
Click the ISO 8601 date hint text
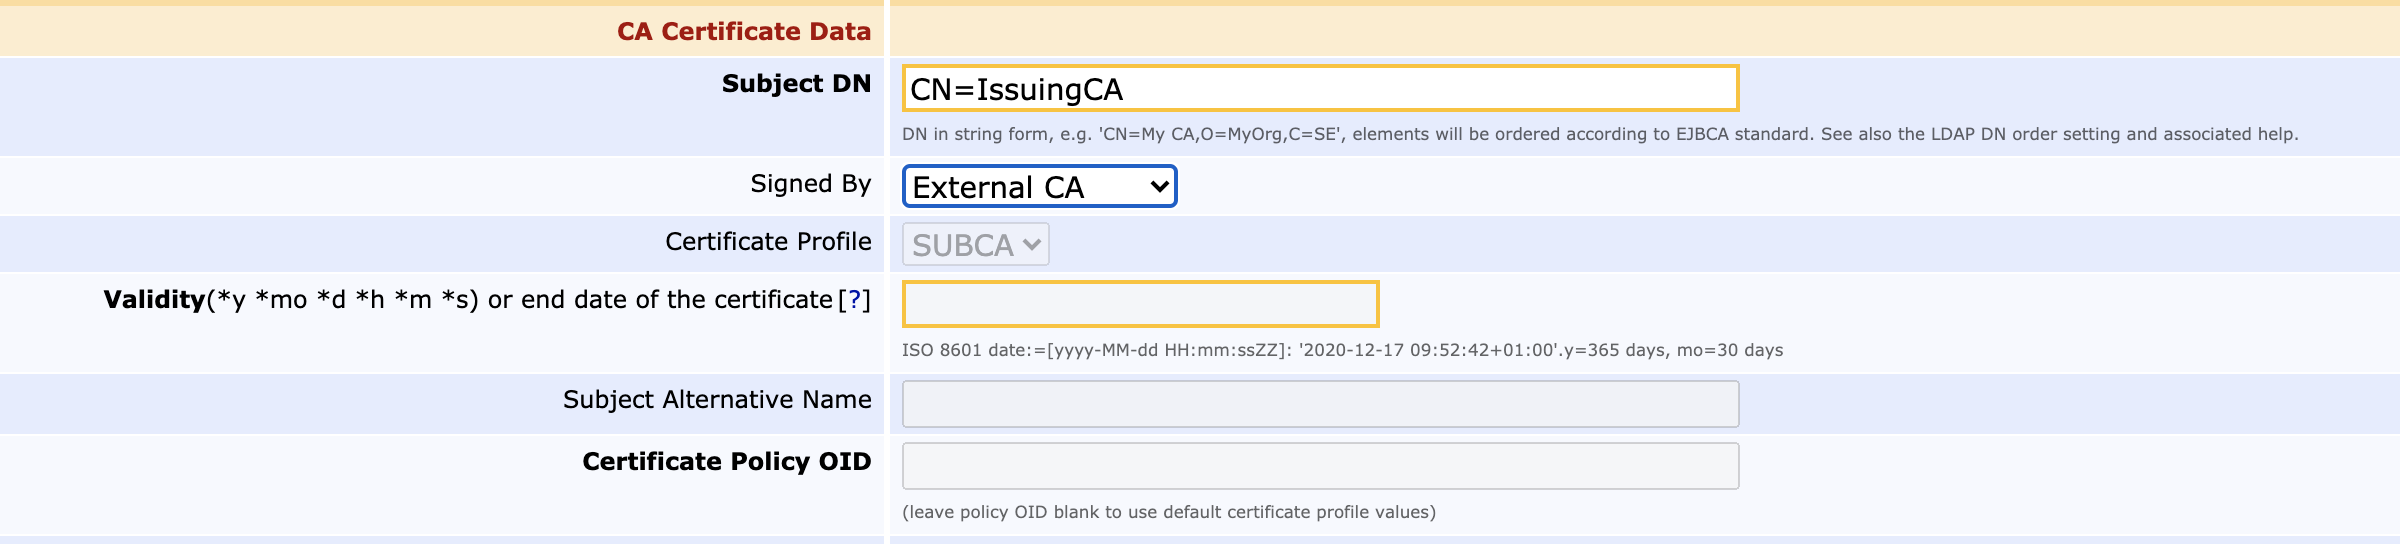coord(1342,350)
